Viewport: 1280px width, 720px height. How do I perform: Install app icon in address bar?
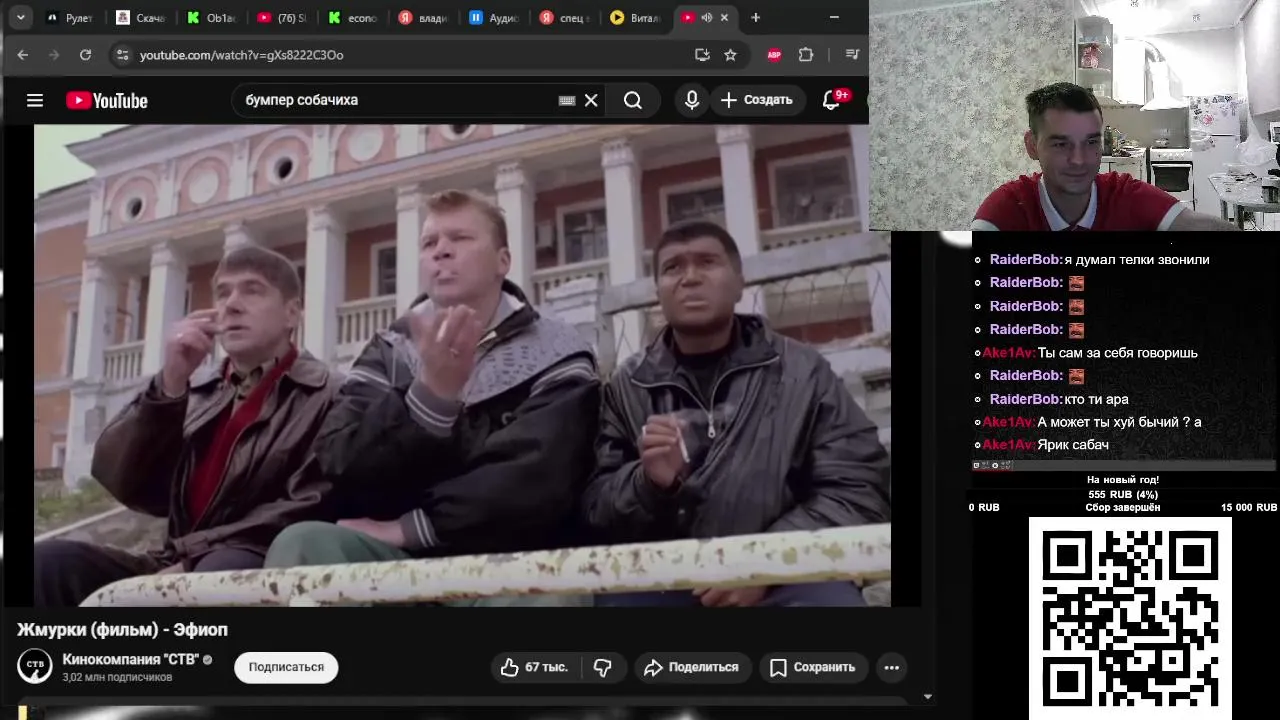[x=702, y=55]
